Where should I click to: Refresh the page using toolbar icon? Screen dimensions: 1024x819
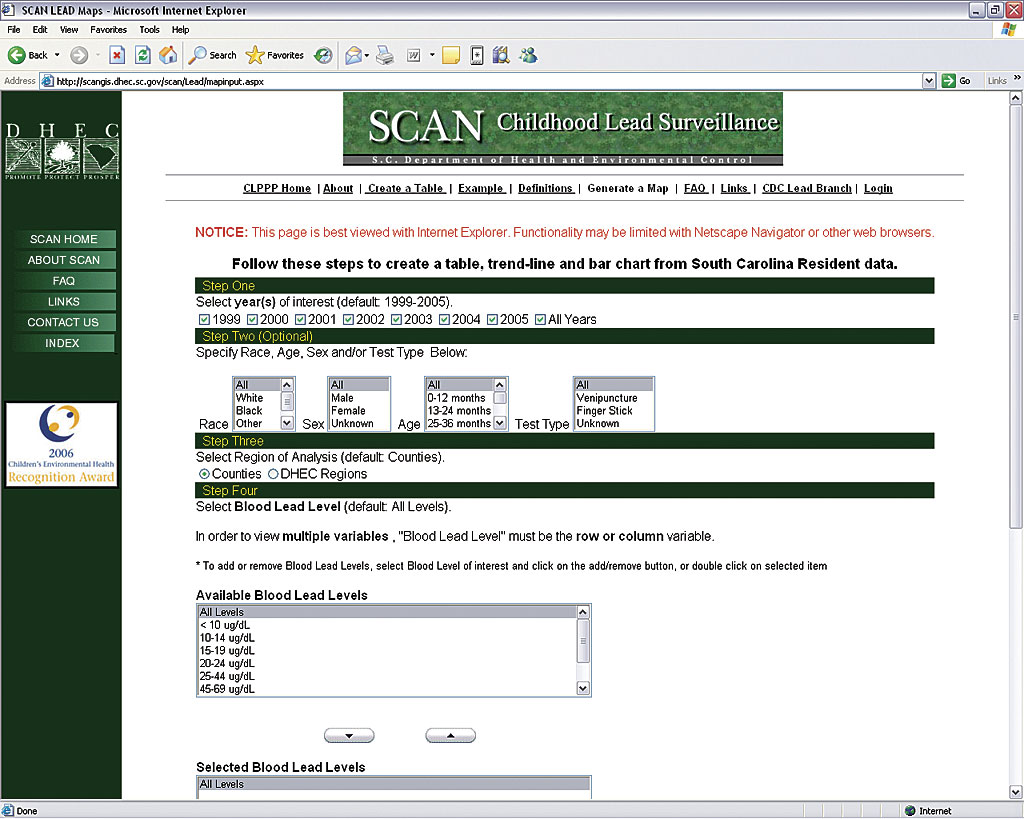tap(142, 56)
